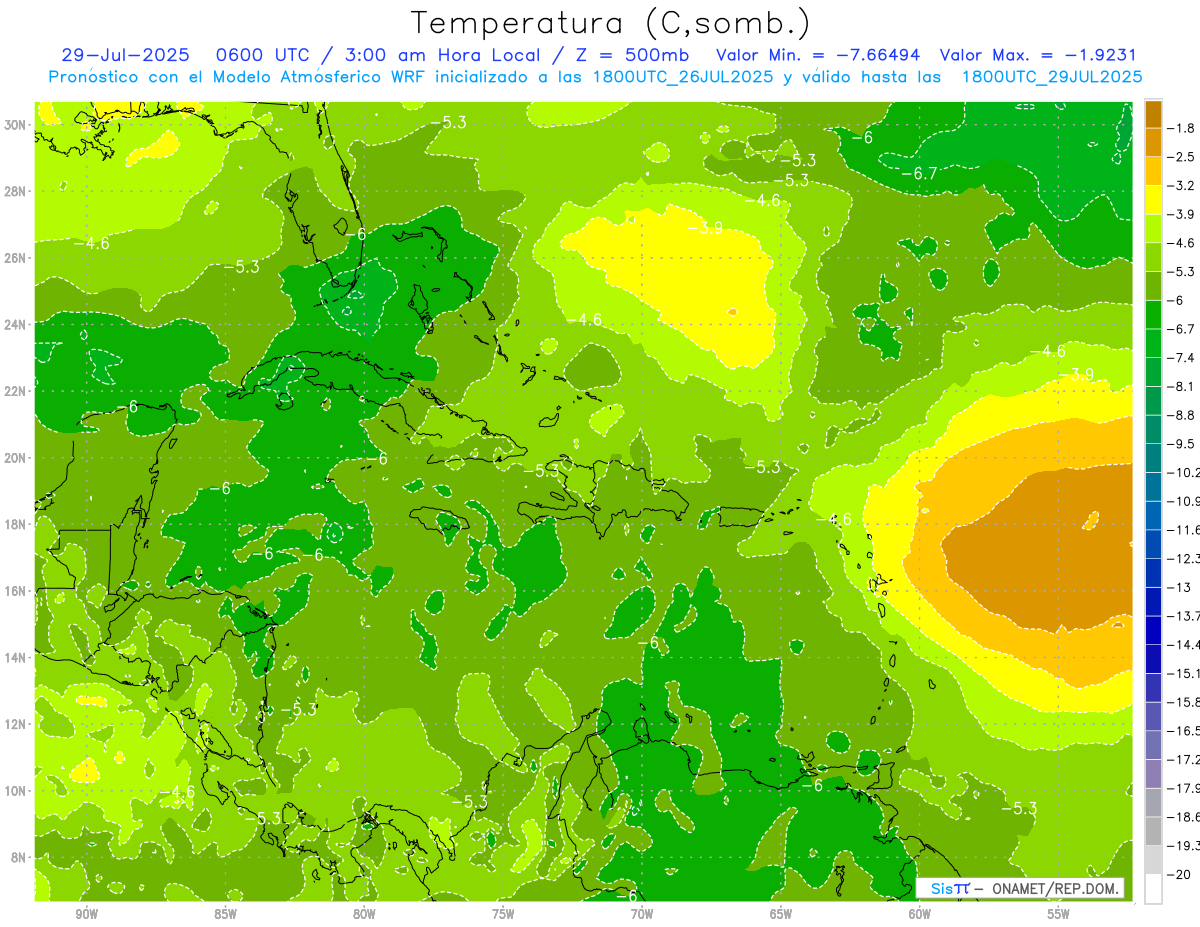This screenshot has width=1200, height=927.
Task: Click the 16N latitude axis label
Action: [16, 591]
